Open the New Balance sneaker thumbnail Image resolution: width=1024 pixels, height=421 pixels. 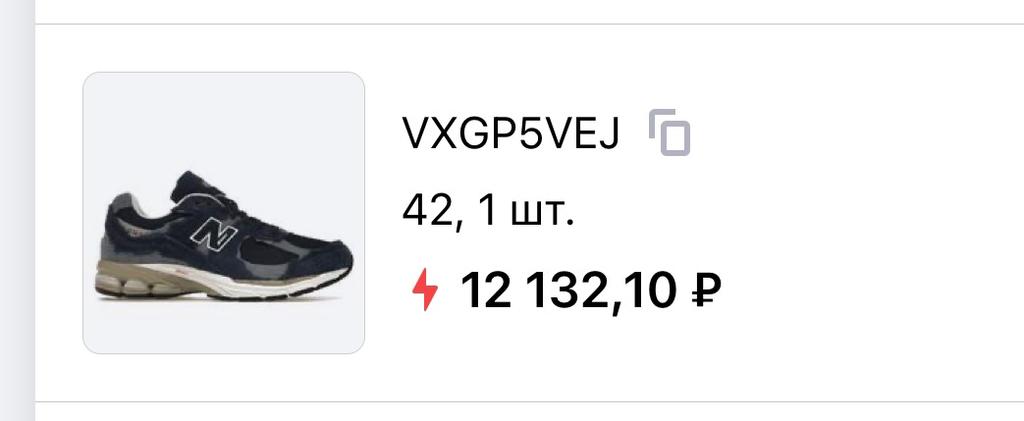(x=223, y=213)
